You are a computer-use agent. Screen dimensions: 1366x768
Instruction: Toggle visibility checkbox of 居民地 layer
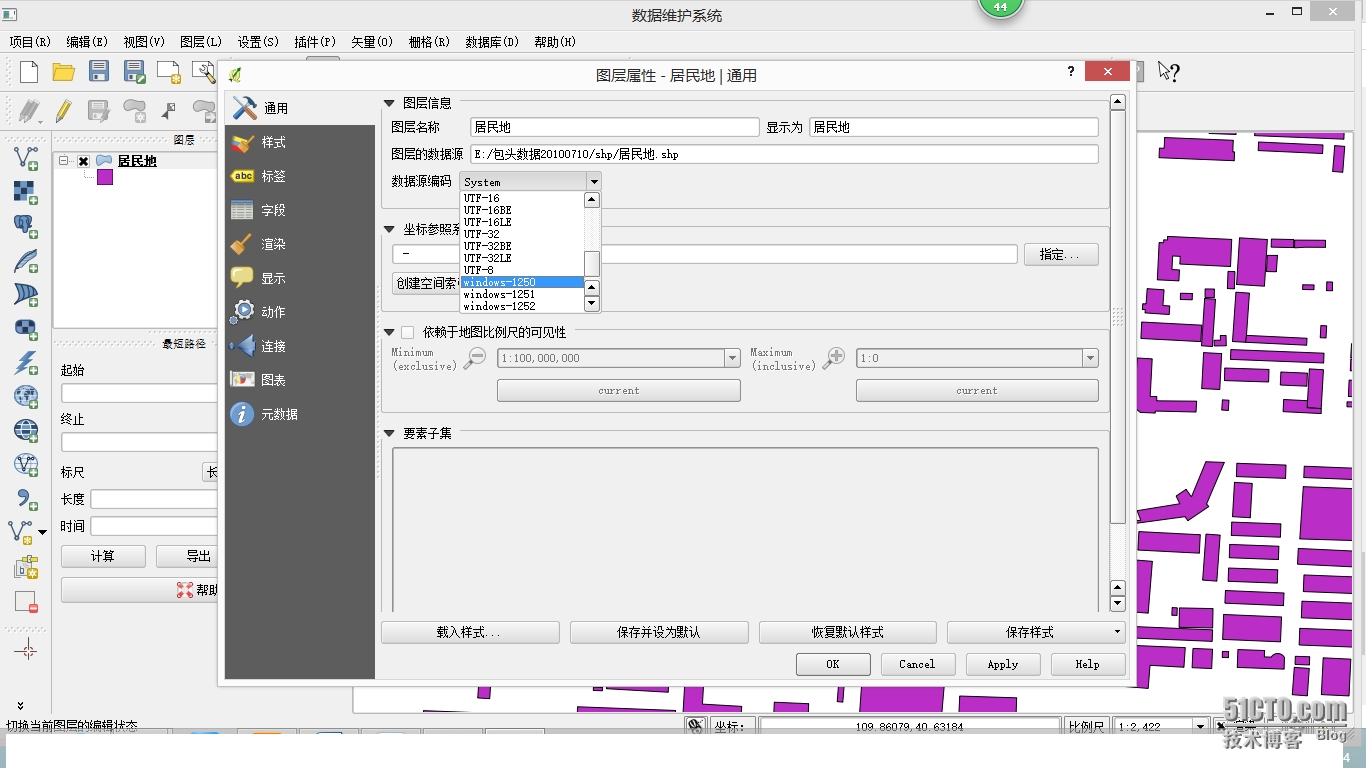[83, 161]
